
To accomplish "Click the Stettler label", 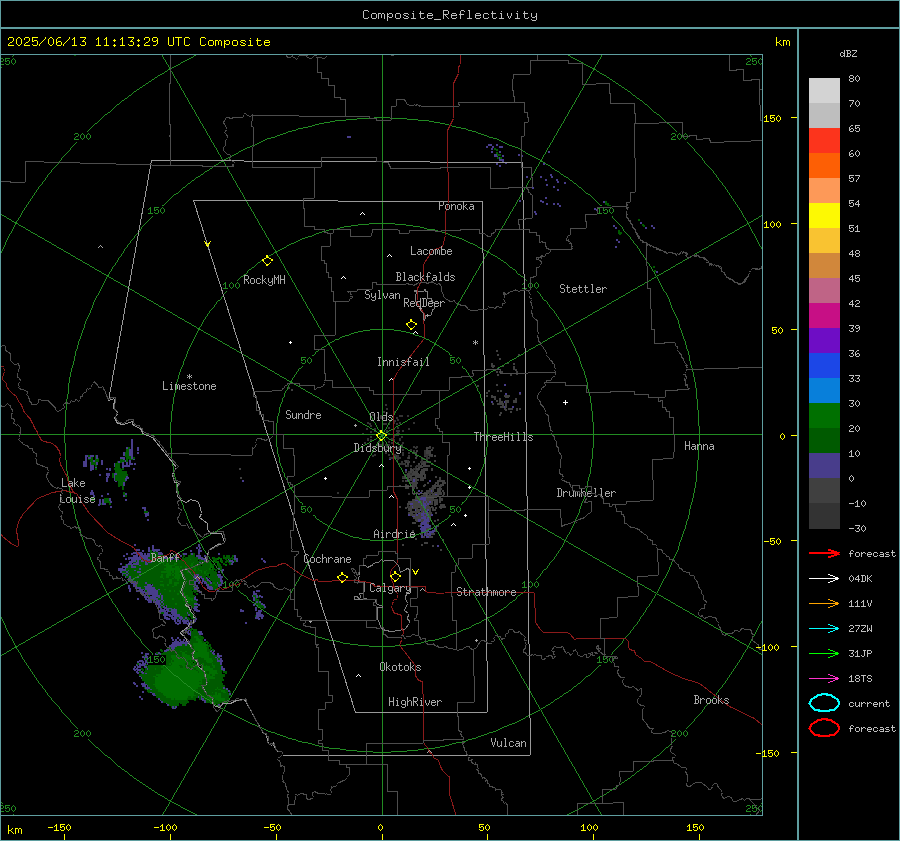I will 583,289.
